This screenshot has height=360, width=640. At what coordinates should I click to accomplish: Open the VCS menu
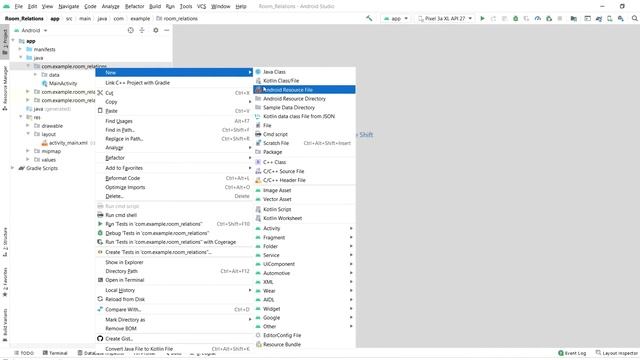point(201,7)
